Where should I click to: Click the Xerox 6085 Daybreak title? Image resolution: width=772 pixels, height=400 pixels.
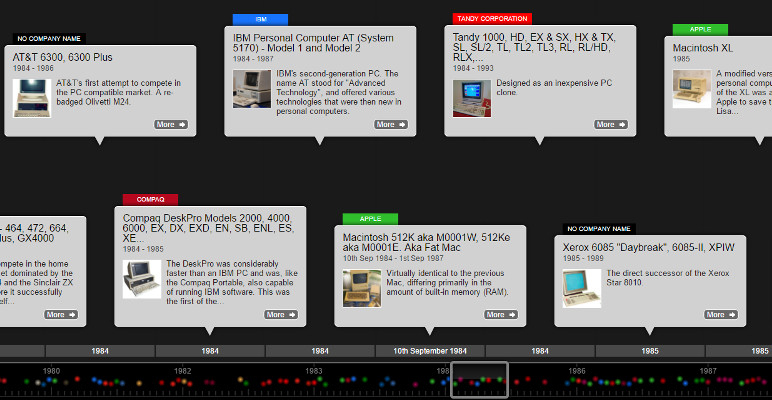[x=649, y=247]
